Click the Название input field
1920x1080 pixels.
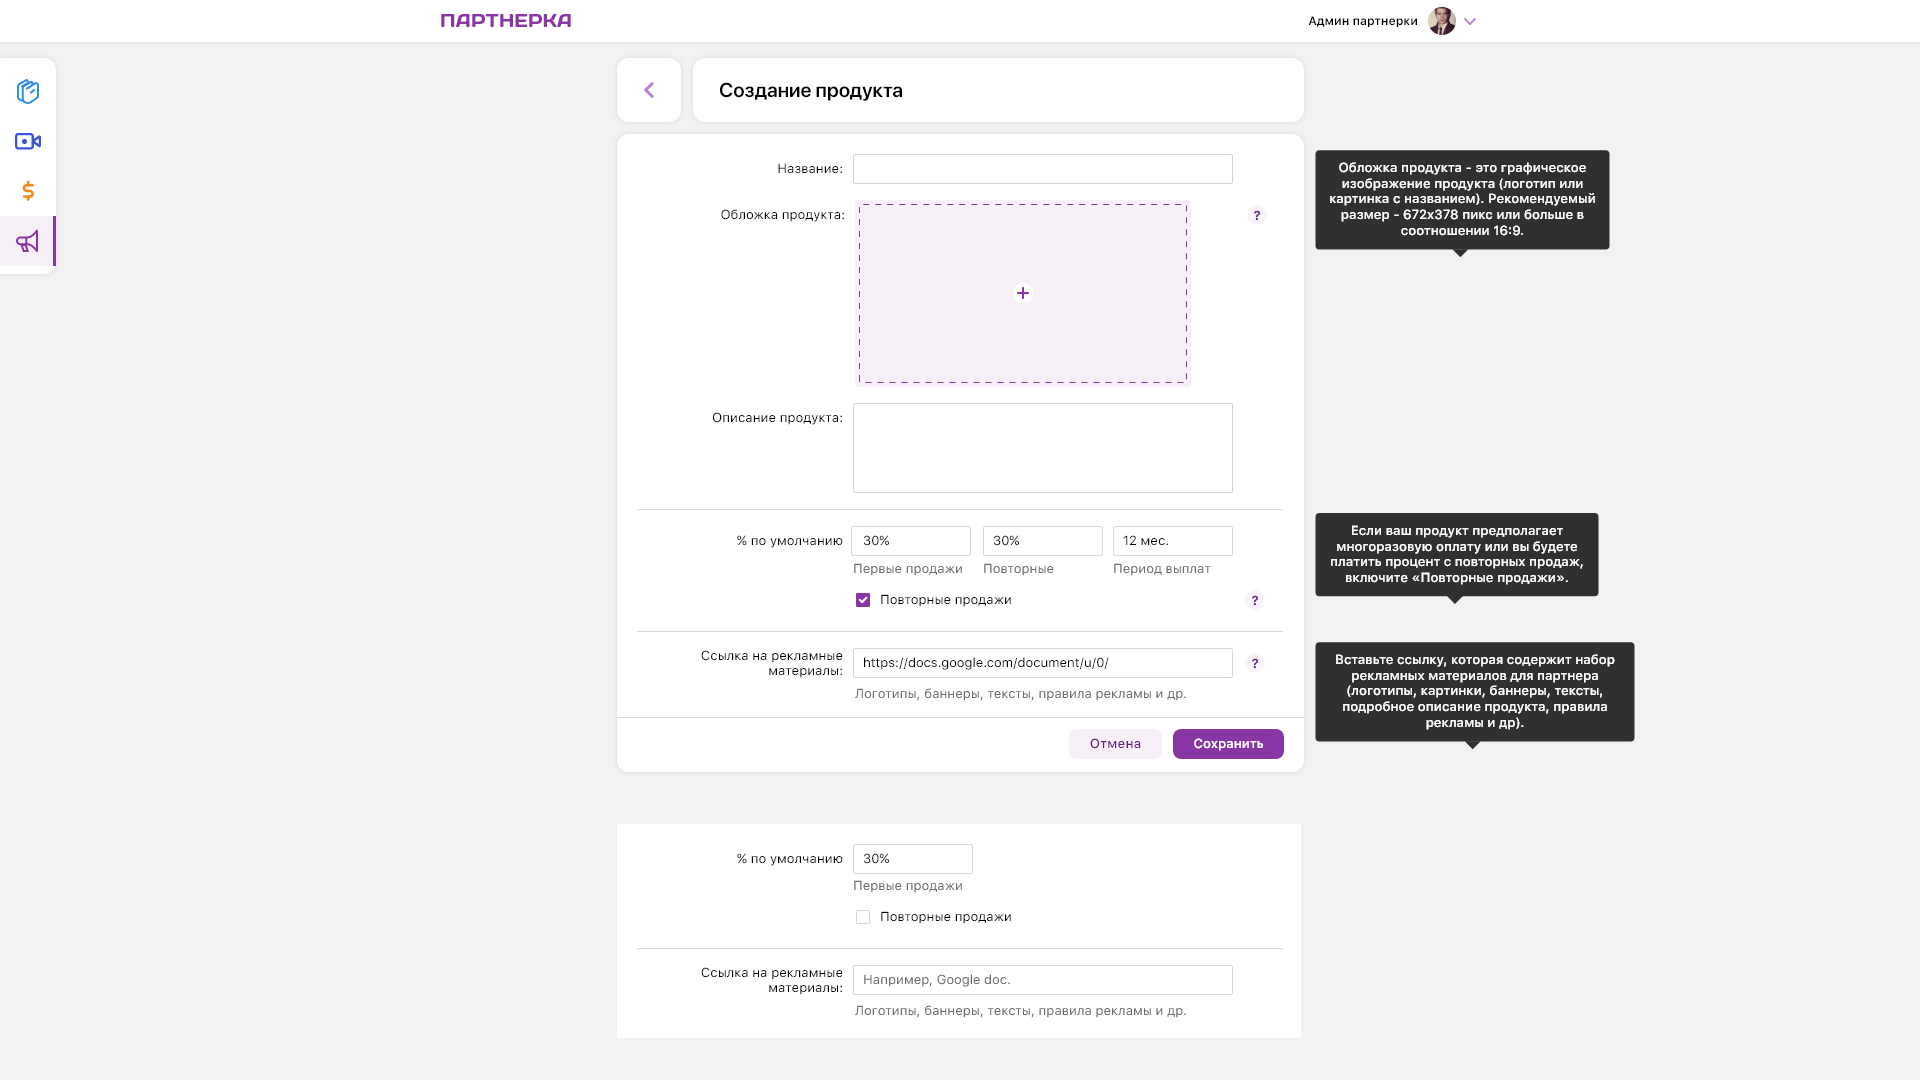coord(1042,169)
